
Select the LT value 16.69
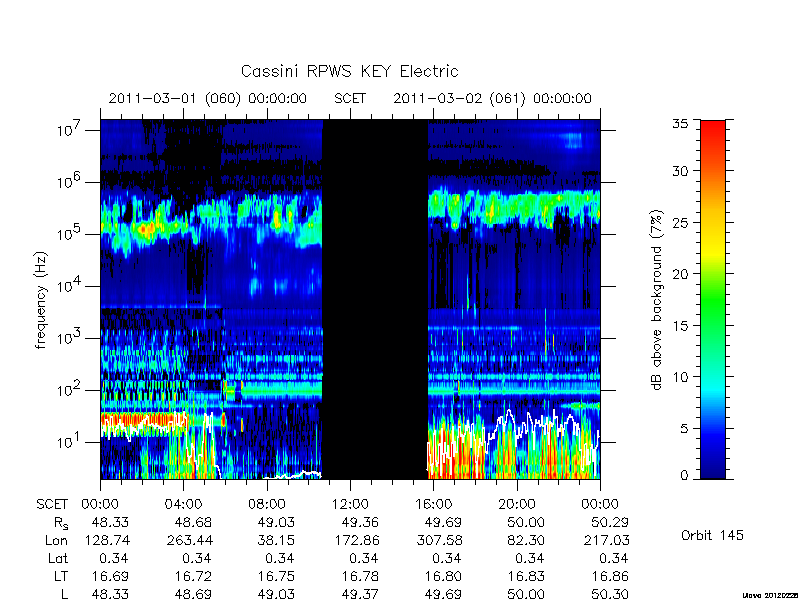[x=110, y=576]
